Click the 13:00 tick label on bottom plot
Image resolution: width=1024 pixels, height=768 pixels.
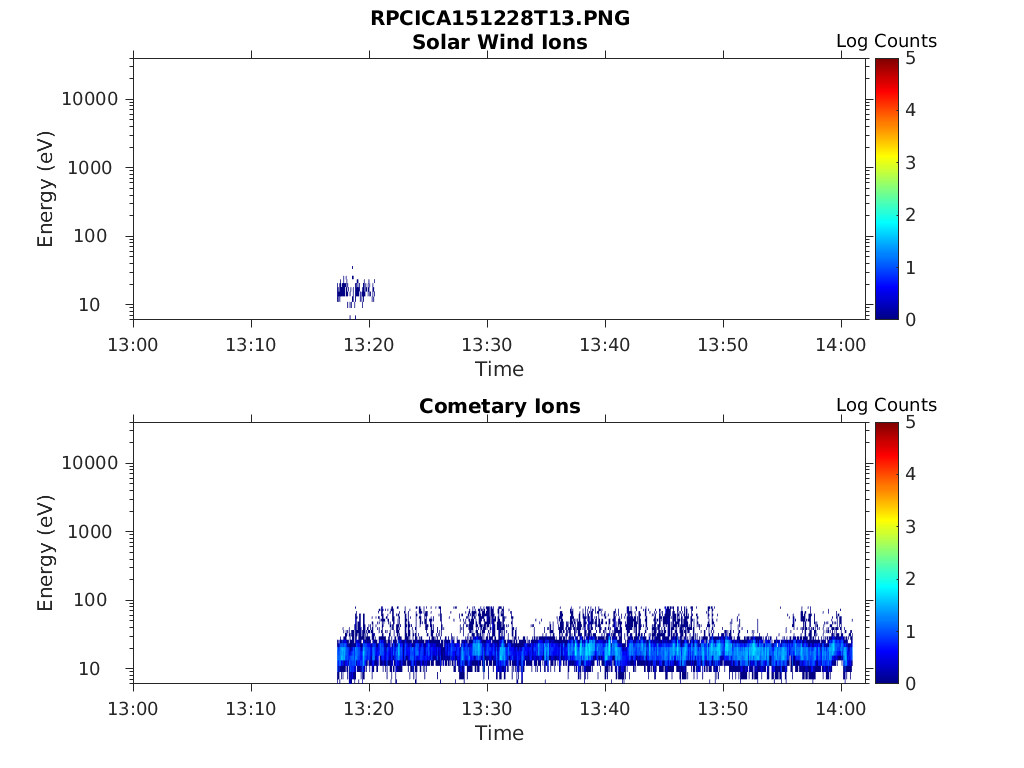[133, 708]
